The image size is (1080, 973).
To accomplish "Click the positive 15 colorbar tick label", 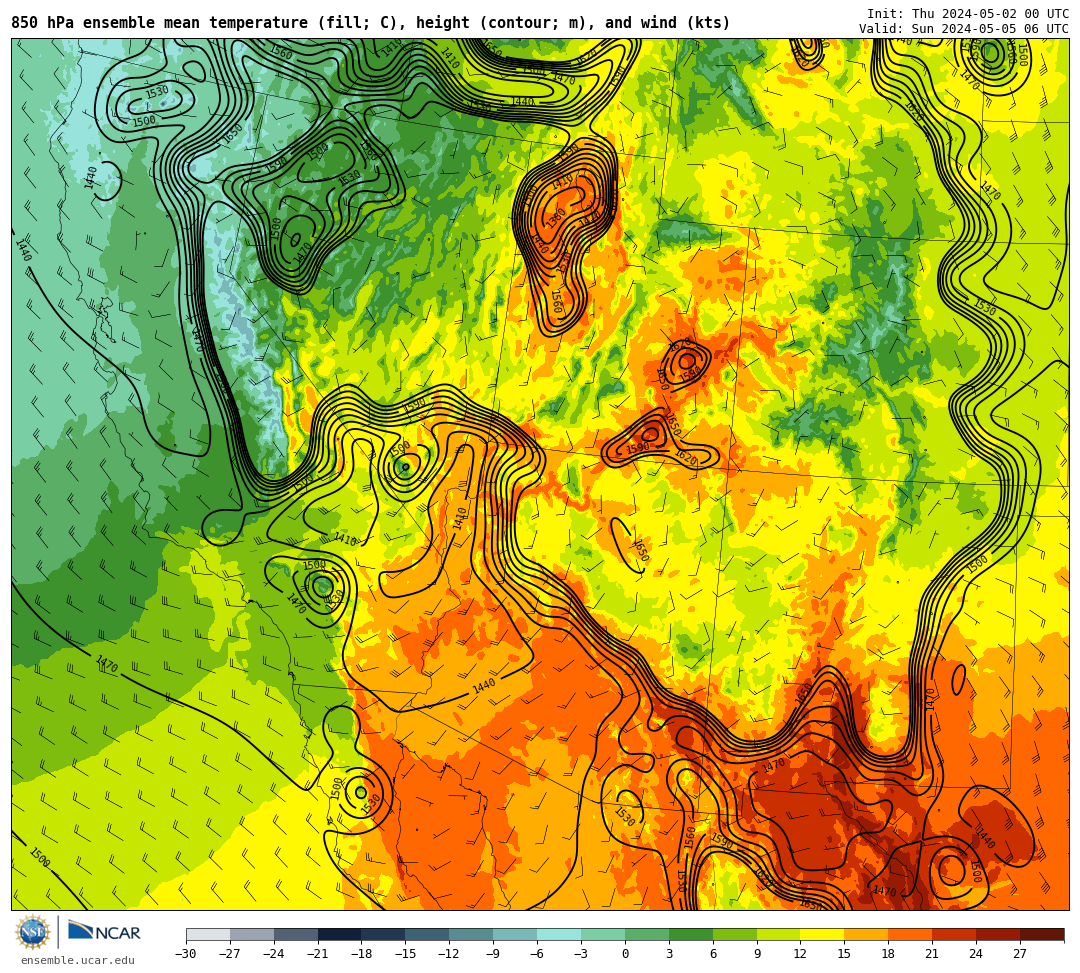I will pos(844,954).
